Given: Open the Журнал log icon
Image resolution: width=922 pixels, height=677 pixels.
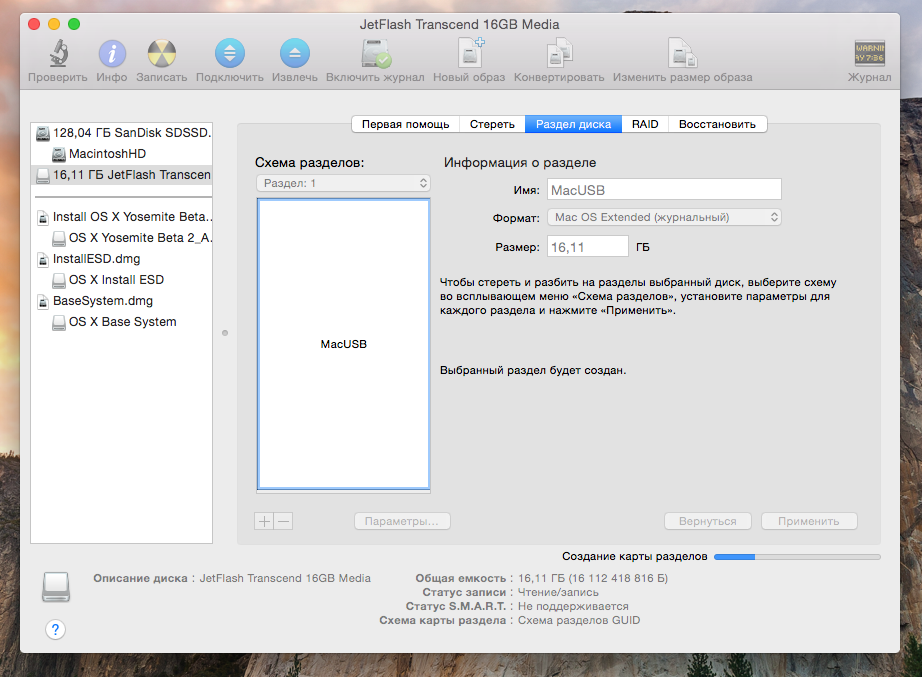Looking at the screenshot, I should pos(869,54).
